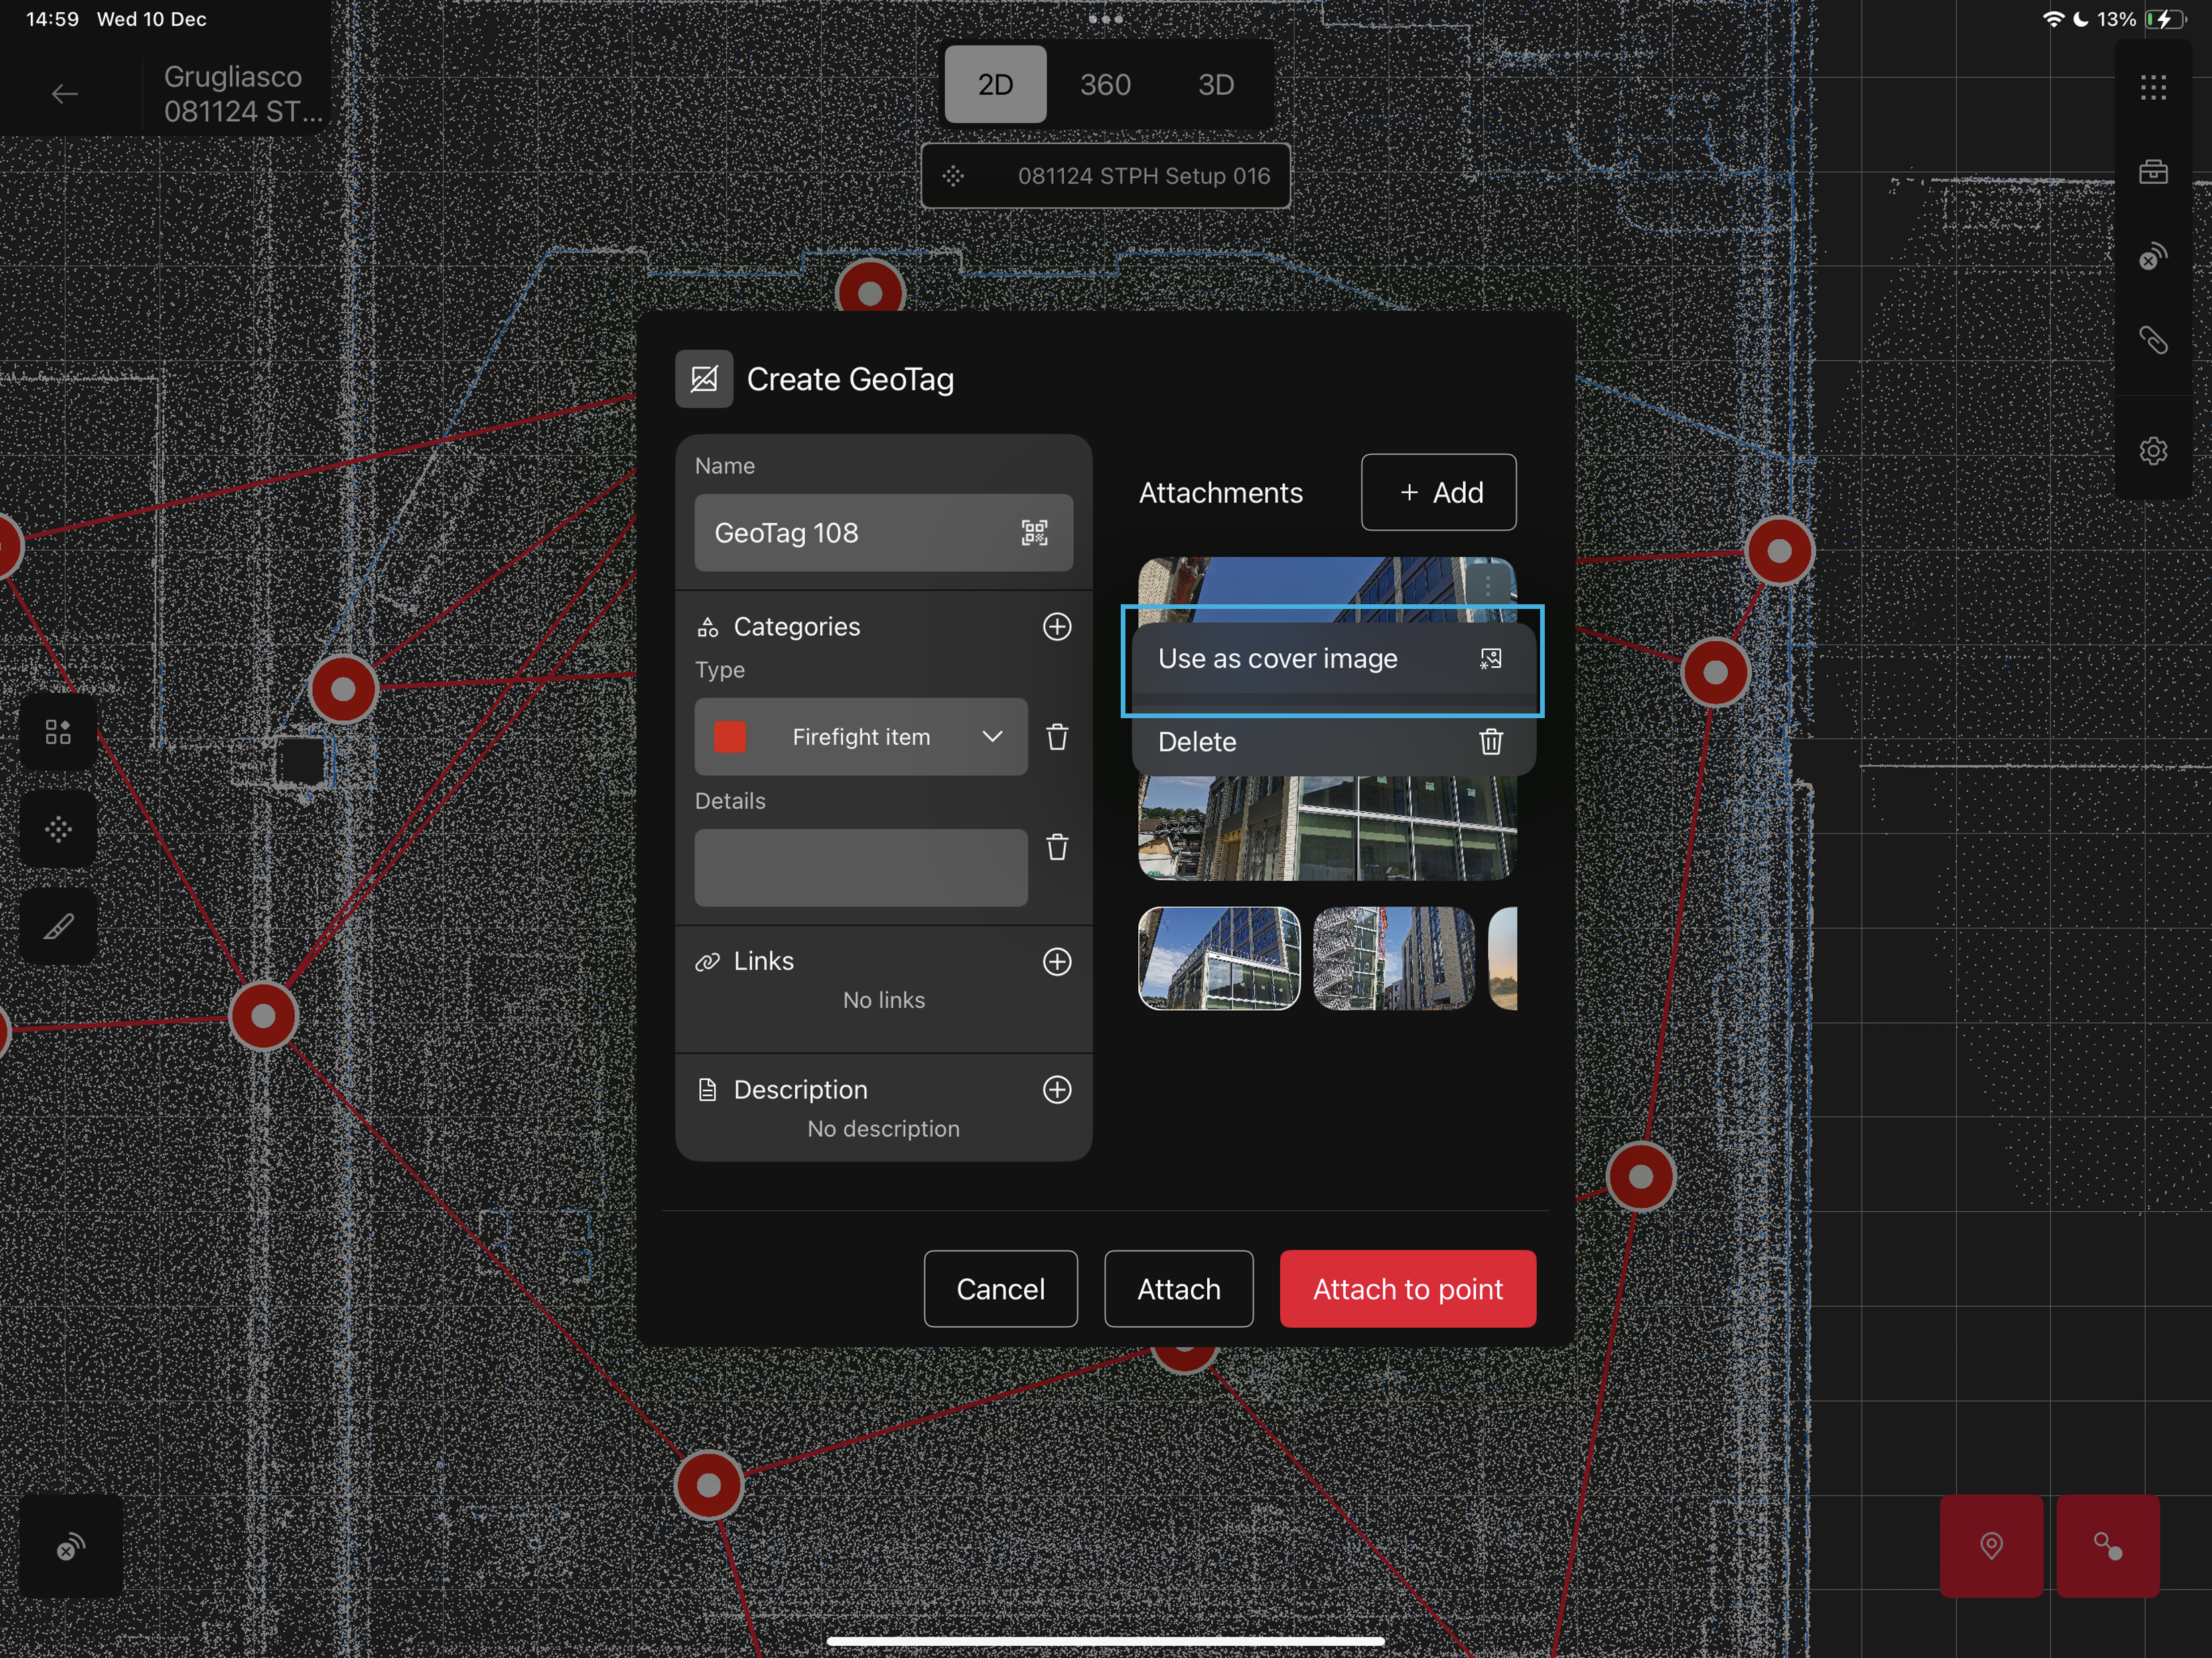Open the grid apps menu icon

[2153, 88]
